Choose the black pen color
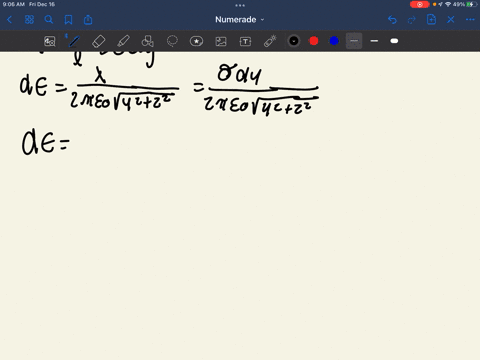Viewport: 480px width, 360px height. pyautogui.click(x=294, y=41)
